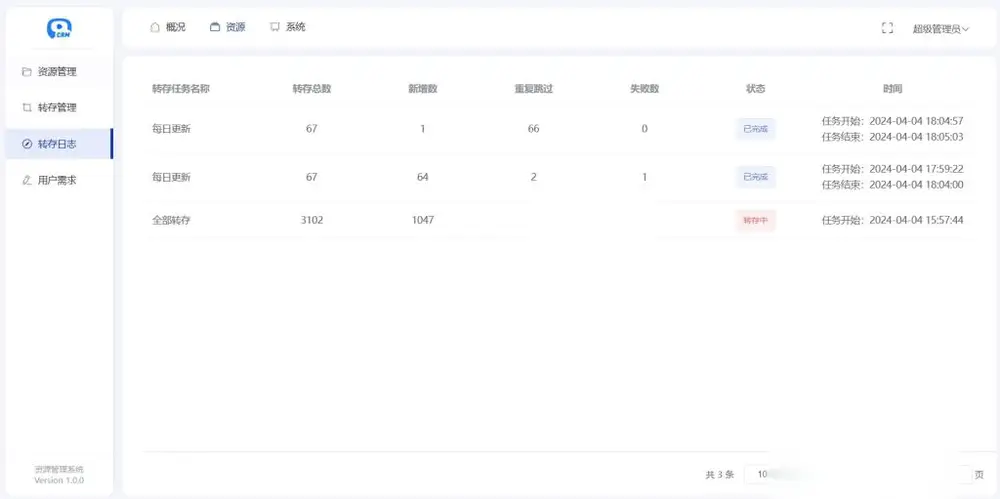Switch to the 系统 top tab

pos(288,27)
